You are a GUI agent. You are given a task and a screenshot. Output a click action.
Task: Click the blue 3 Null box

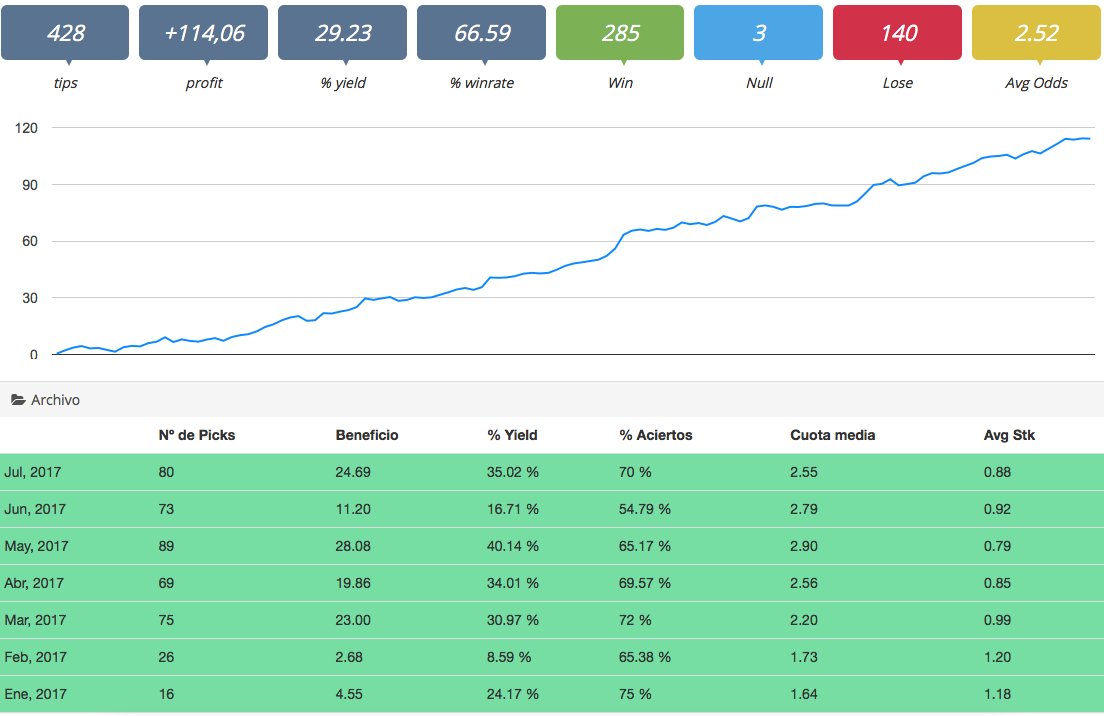758,32
